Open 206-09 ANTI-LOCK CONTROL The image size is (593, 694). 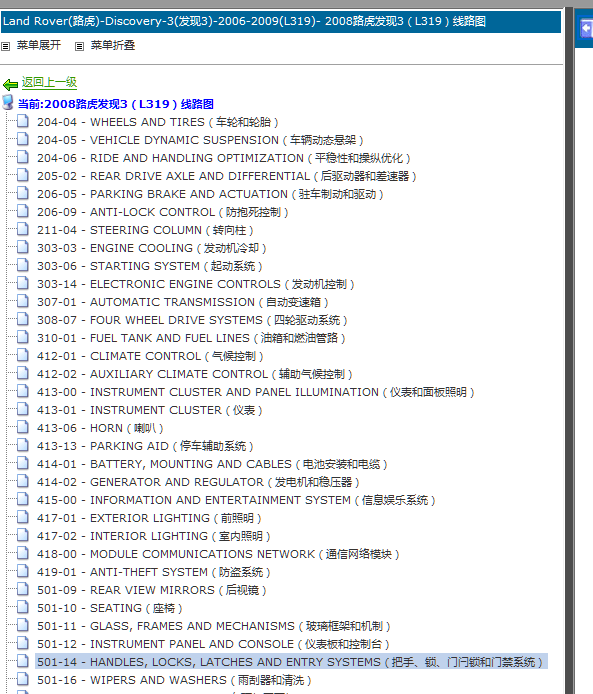coord(162,212)
